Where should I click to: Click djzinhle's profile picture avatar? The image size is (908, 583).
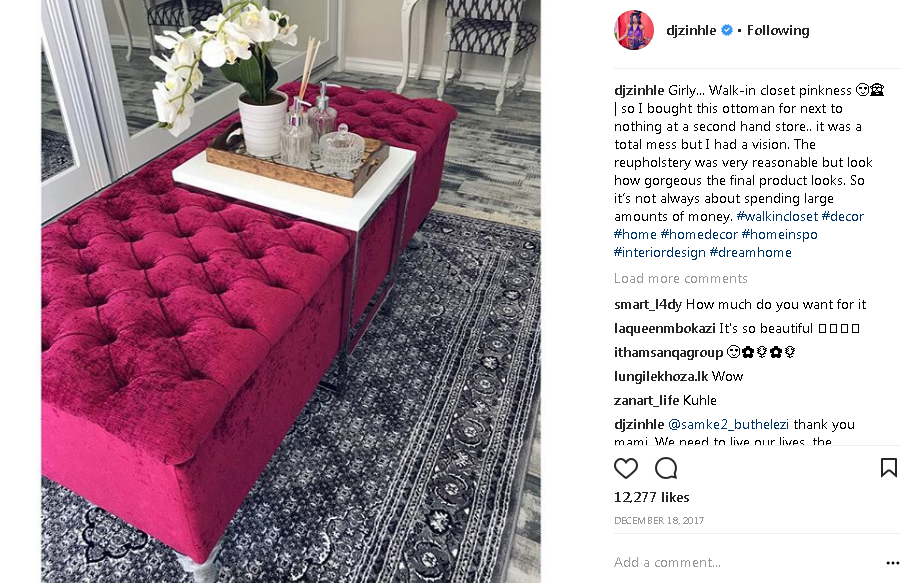tap(634, 30)
